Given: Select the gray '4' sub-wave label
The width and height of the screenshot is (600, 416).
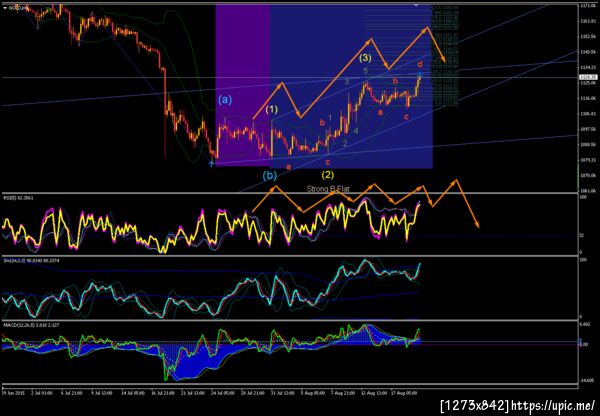Looking at the screenshot, I should (x=356, y=131).
